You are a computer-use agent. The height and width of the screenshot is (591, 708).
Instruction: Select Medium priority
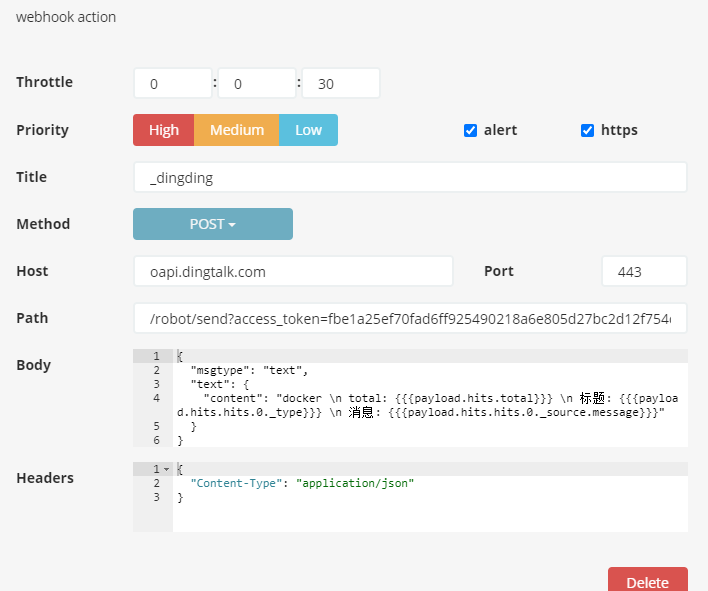(x=237, y=130)
